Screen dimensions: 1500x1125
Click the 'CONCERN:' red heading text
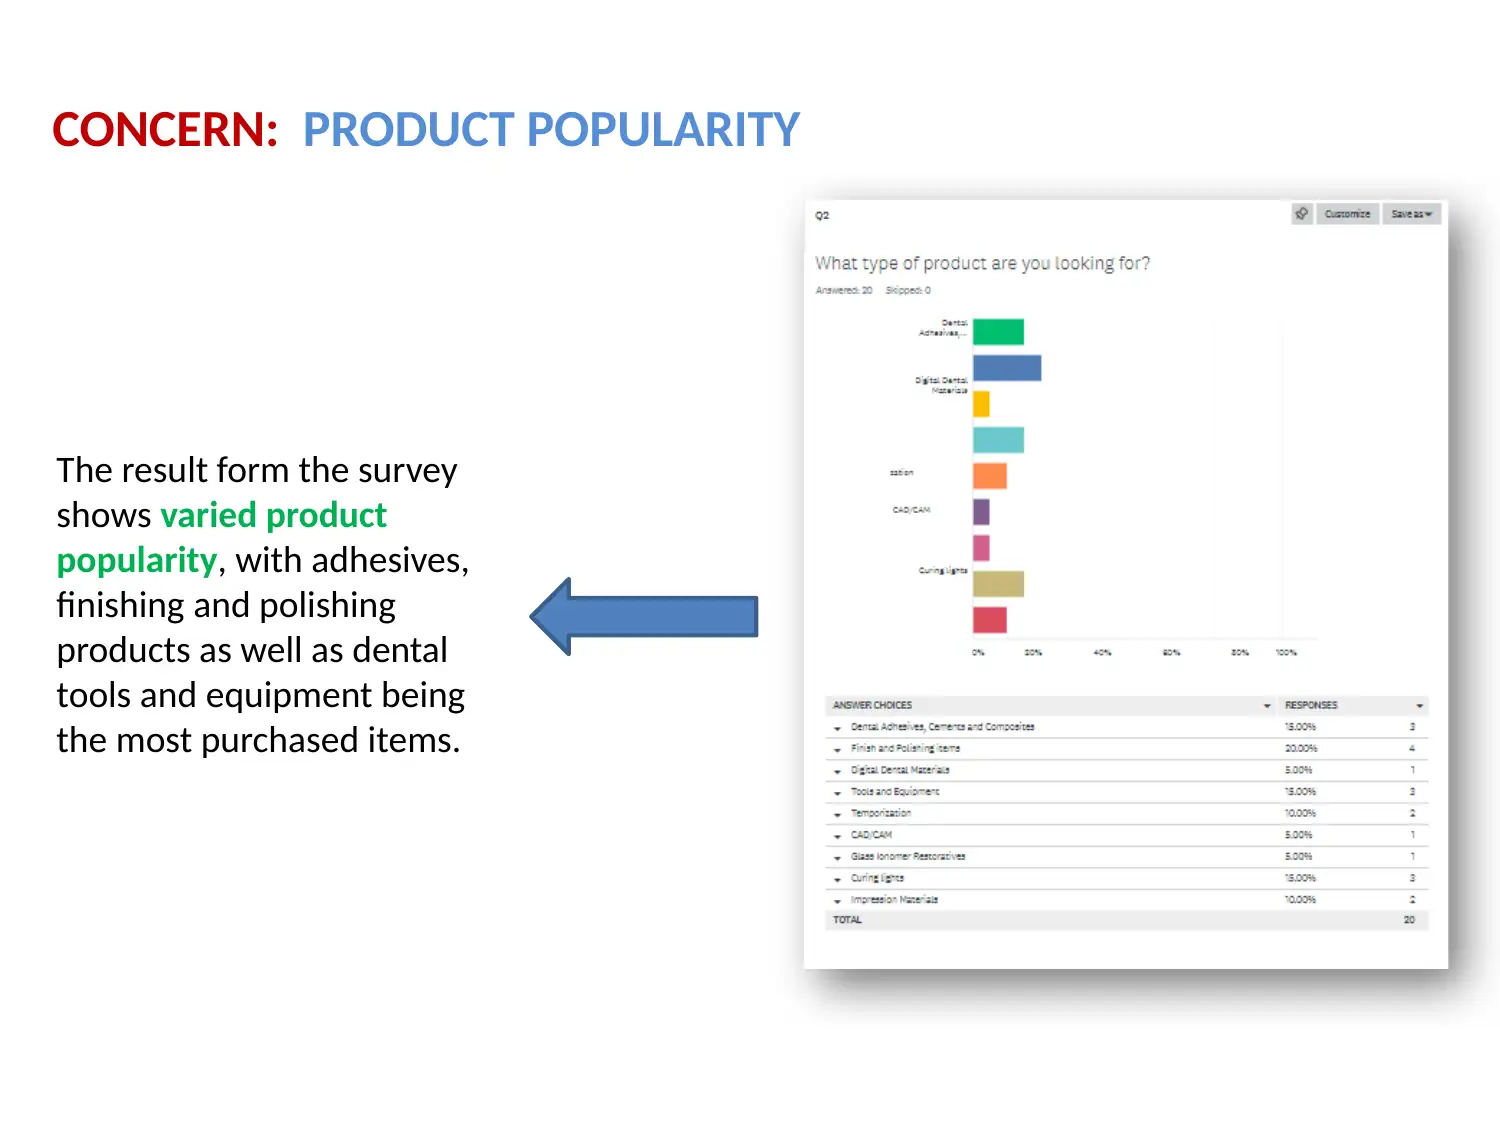click(165, 130)
